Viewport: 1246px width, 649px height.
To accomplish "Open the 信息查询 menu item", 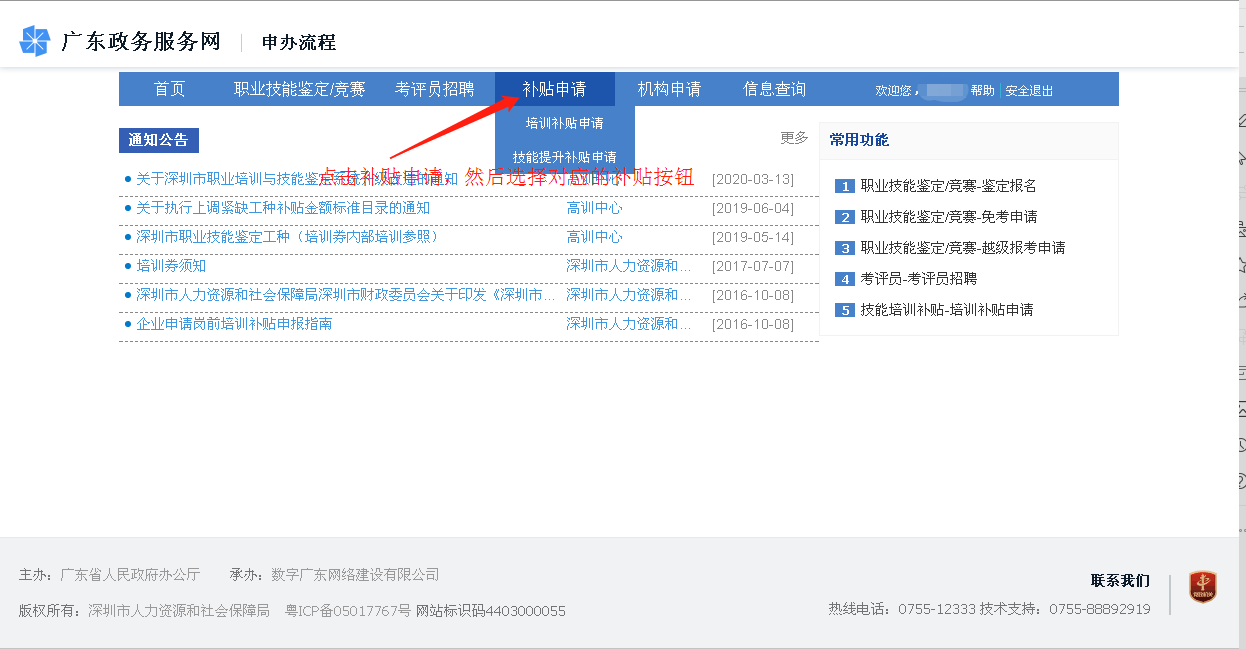I will click(x=774, y=89).
